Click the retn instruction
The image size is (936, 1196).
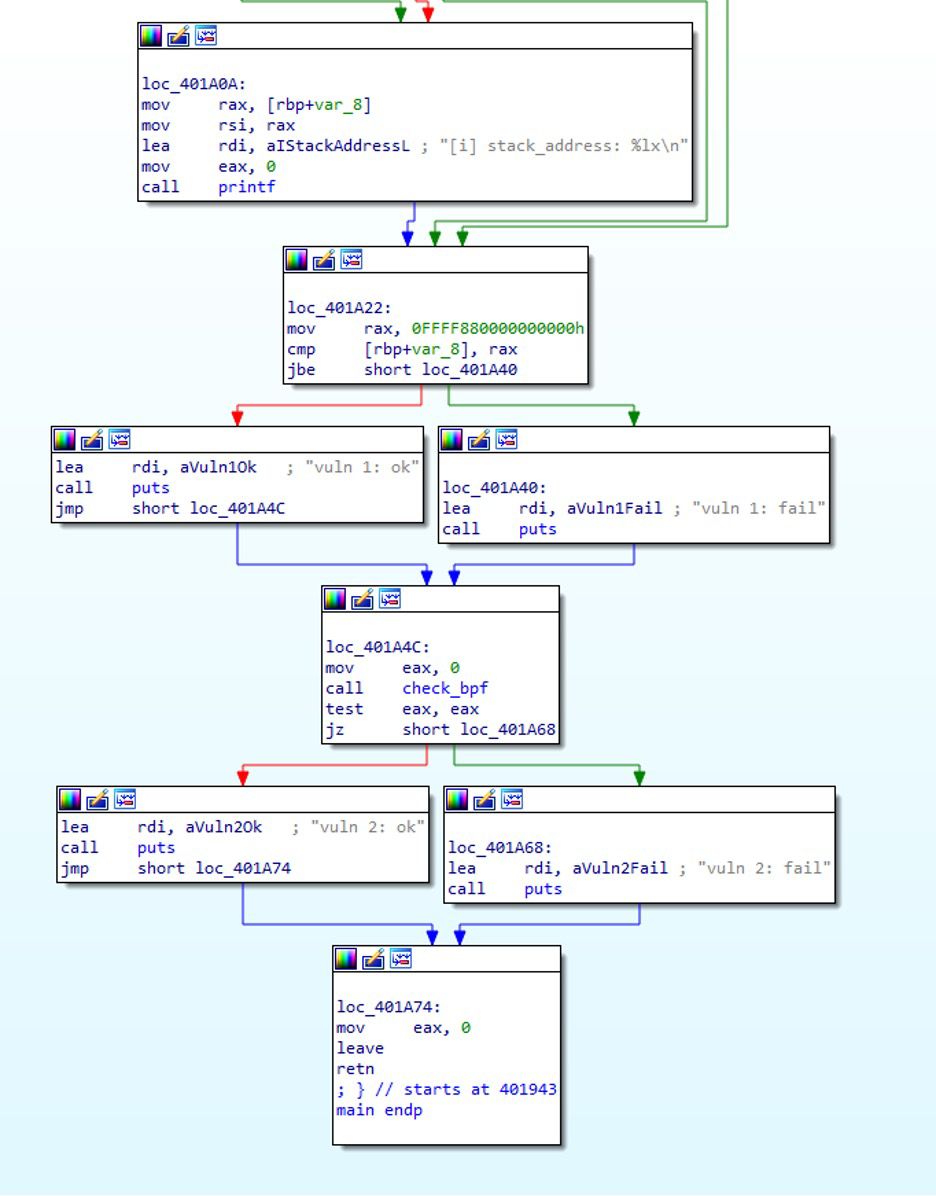point(355,1069)
